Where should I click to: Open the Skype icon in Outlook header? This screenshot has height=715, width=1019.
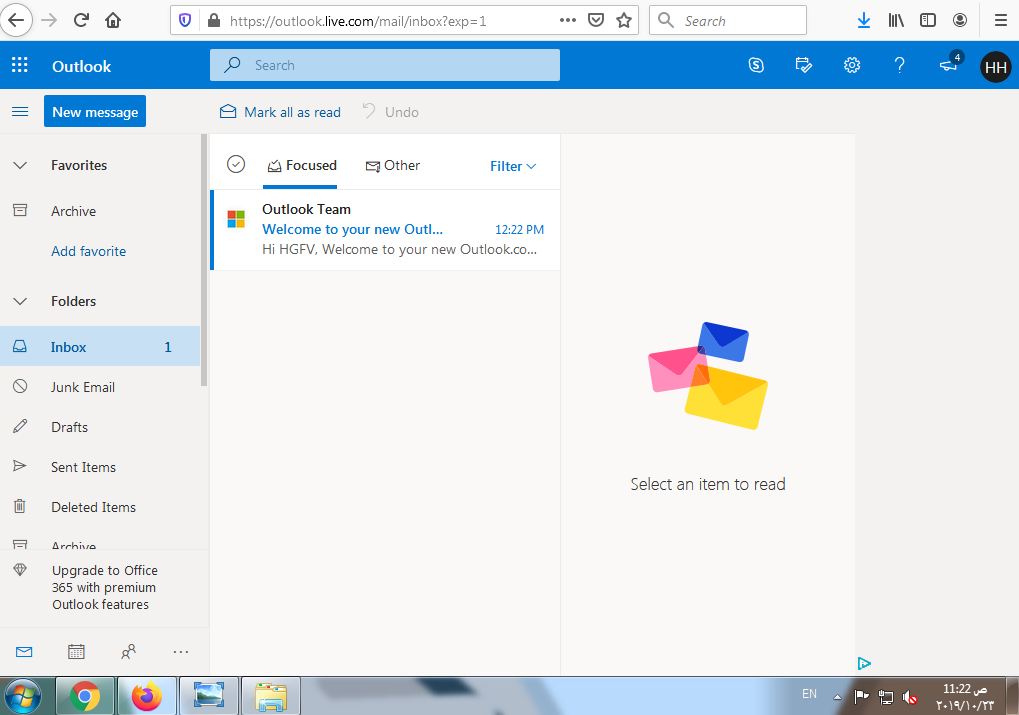tap(756, 65)
